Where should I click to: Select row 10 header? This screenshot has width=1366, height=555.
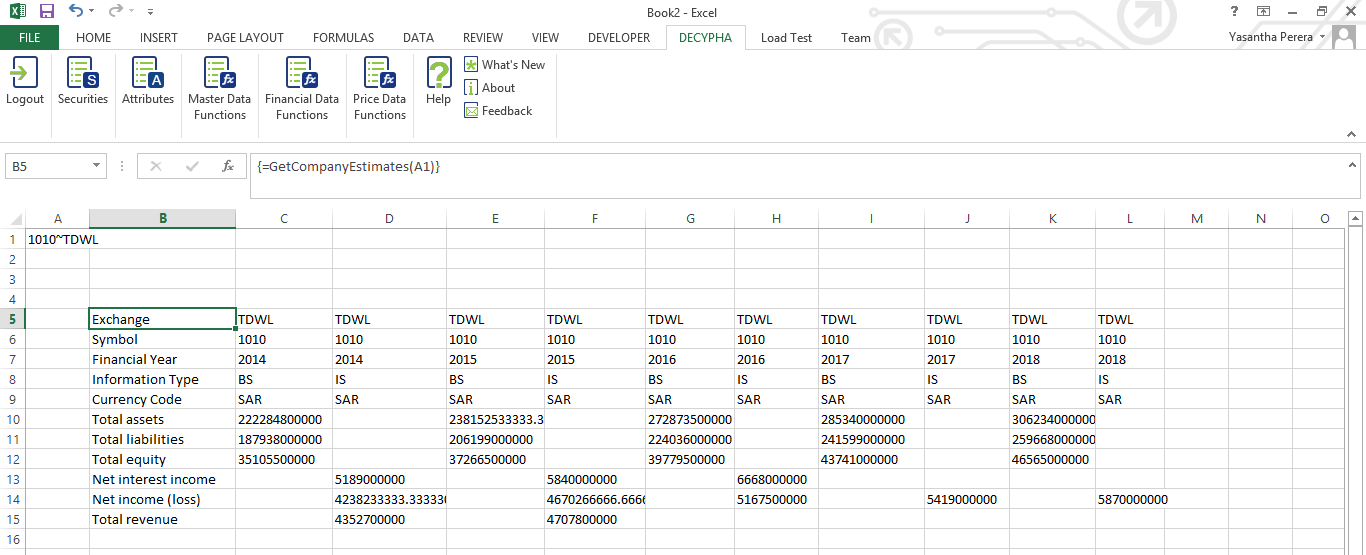coord(12,419)
